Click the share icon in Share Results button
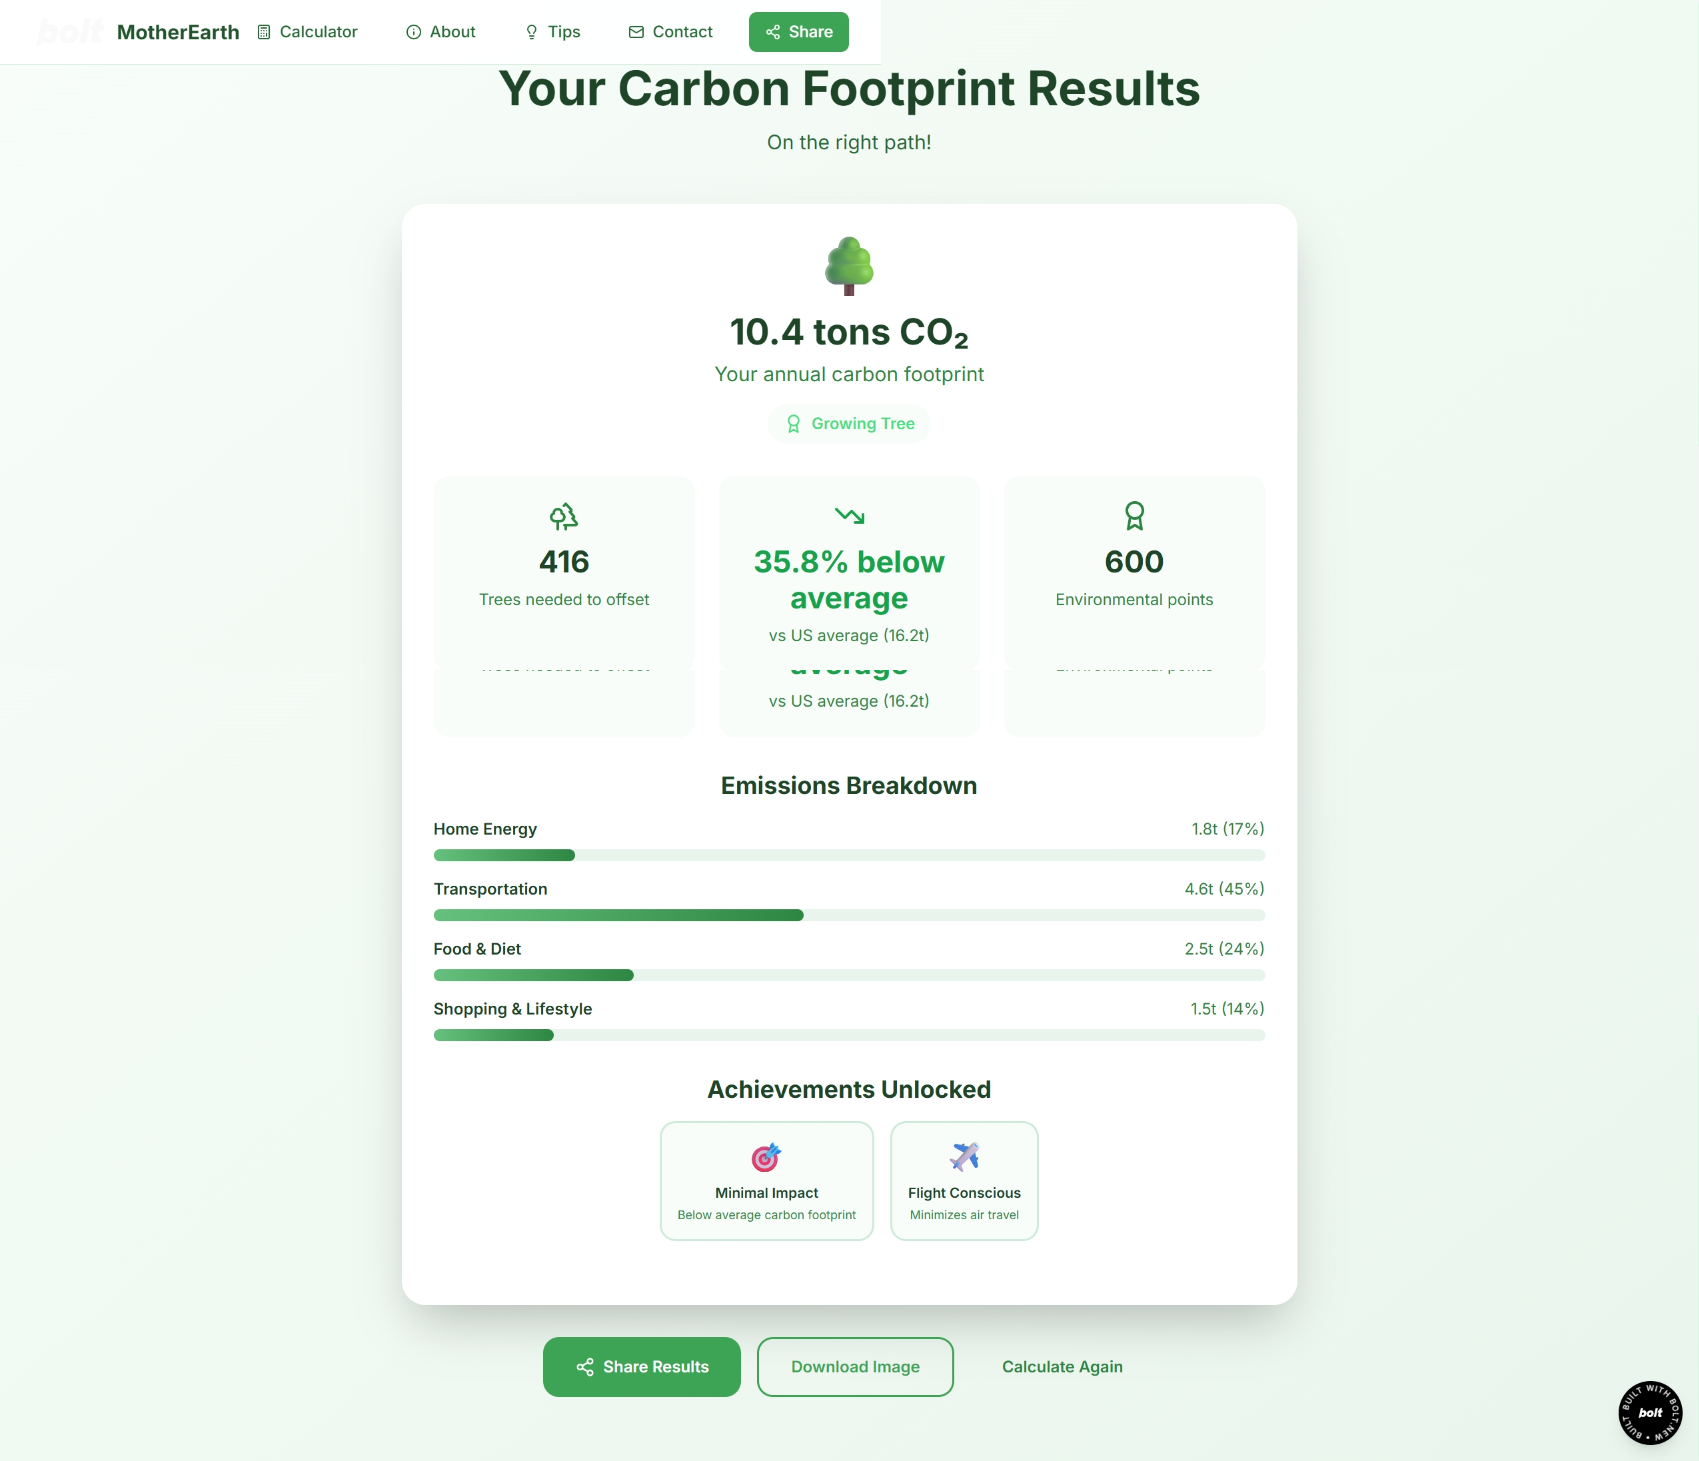 [585, 1367]
